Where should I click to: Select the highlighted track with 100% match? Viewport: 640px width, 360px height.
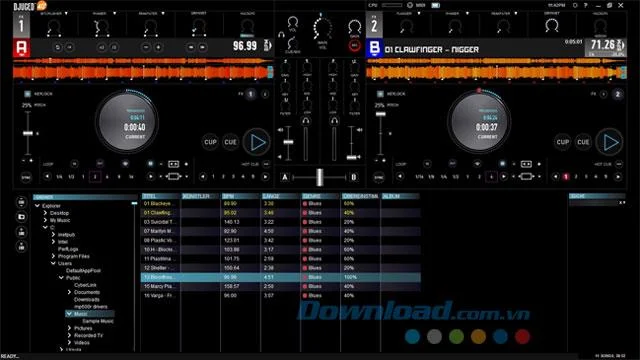coord(281,277)
